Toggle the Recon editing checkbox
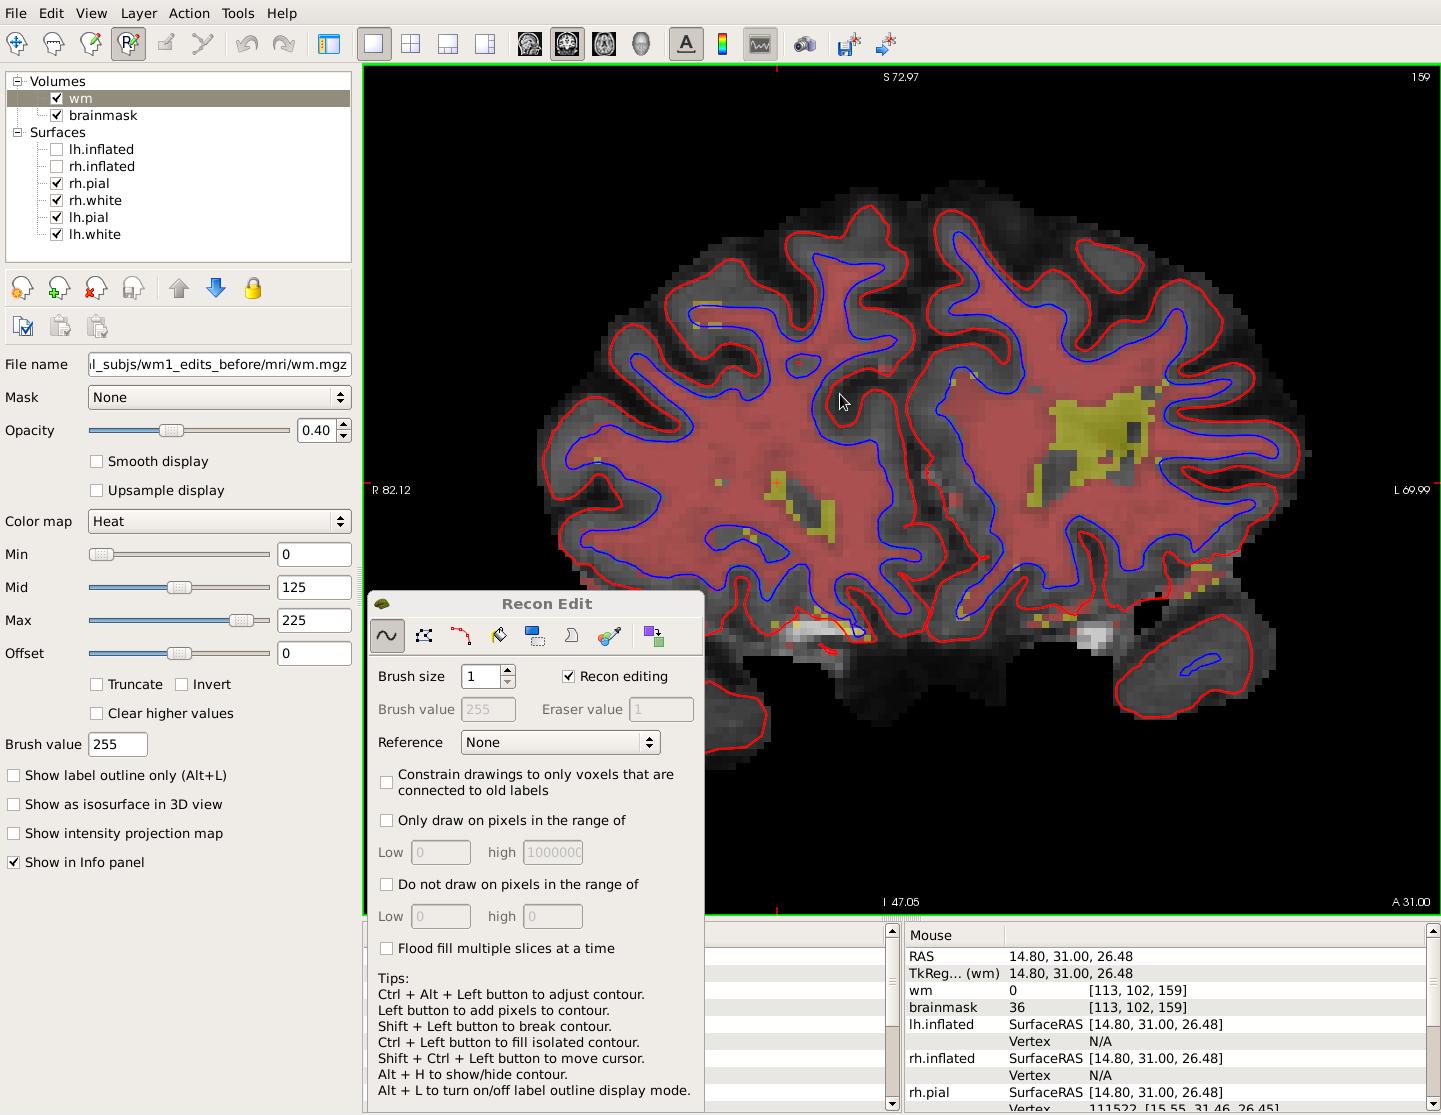 [569, 677]
